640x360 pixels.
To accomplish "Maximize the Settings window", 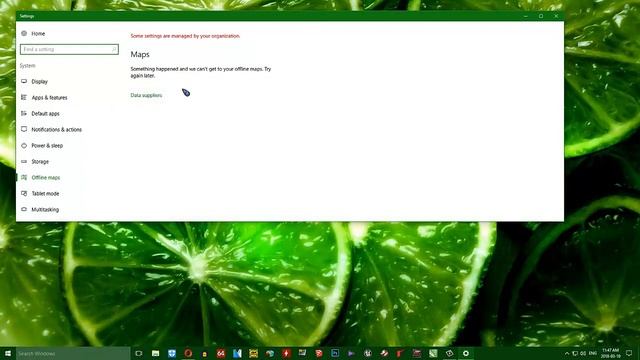I will coord(541,16).
